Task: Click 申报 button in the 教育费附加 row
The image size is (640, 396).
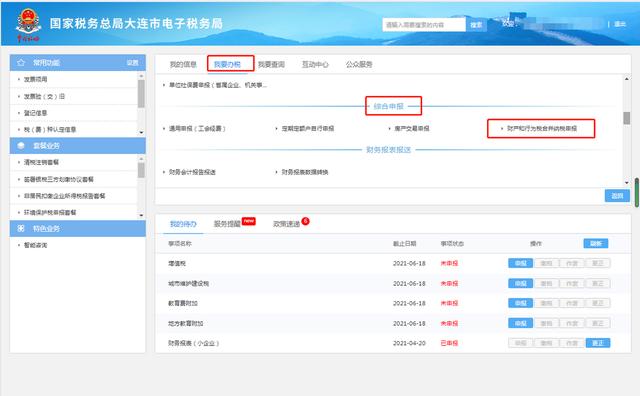Action: coord(520,303)
